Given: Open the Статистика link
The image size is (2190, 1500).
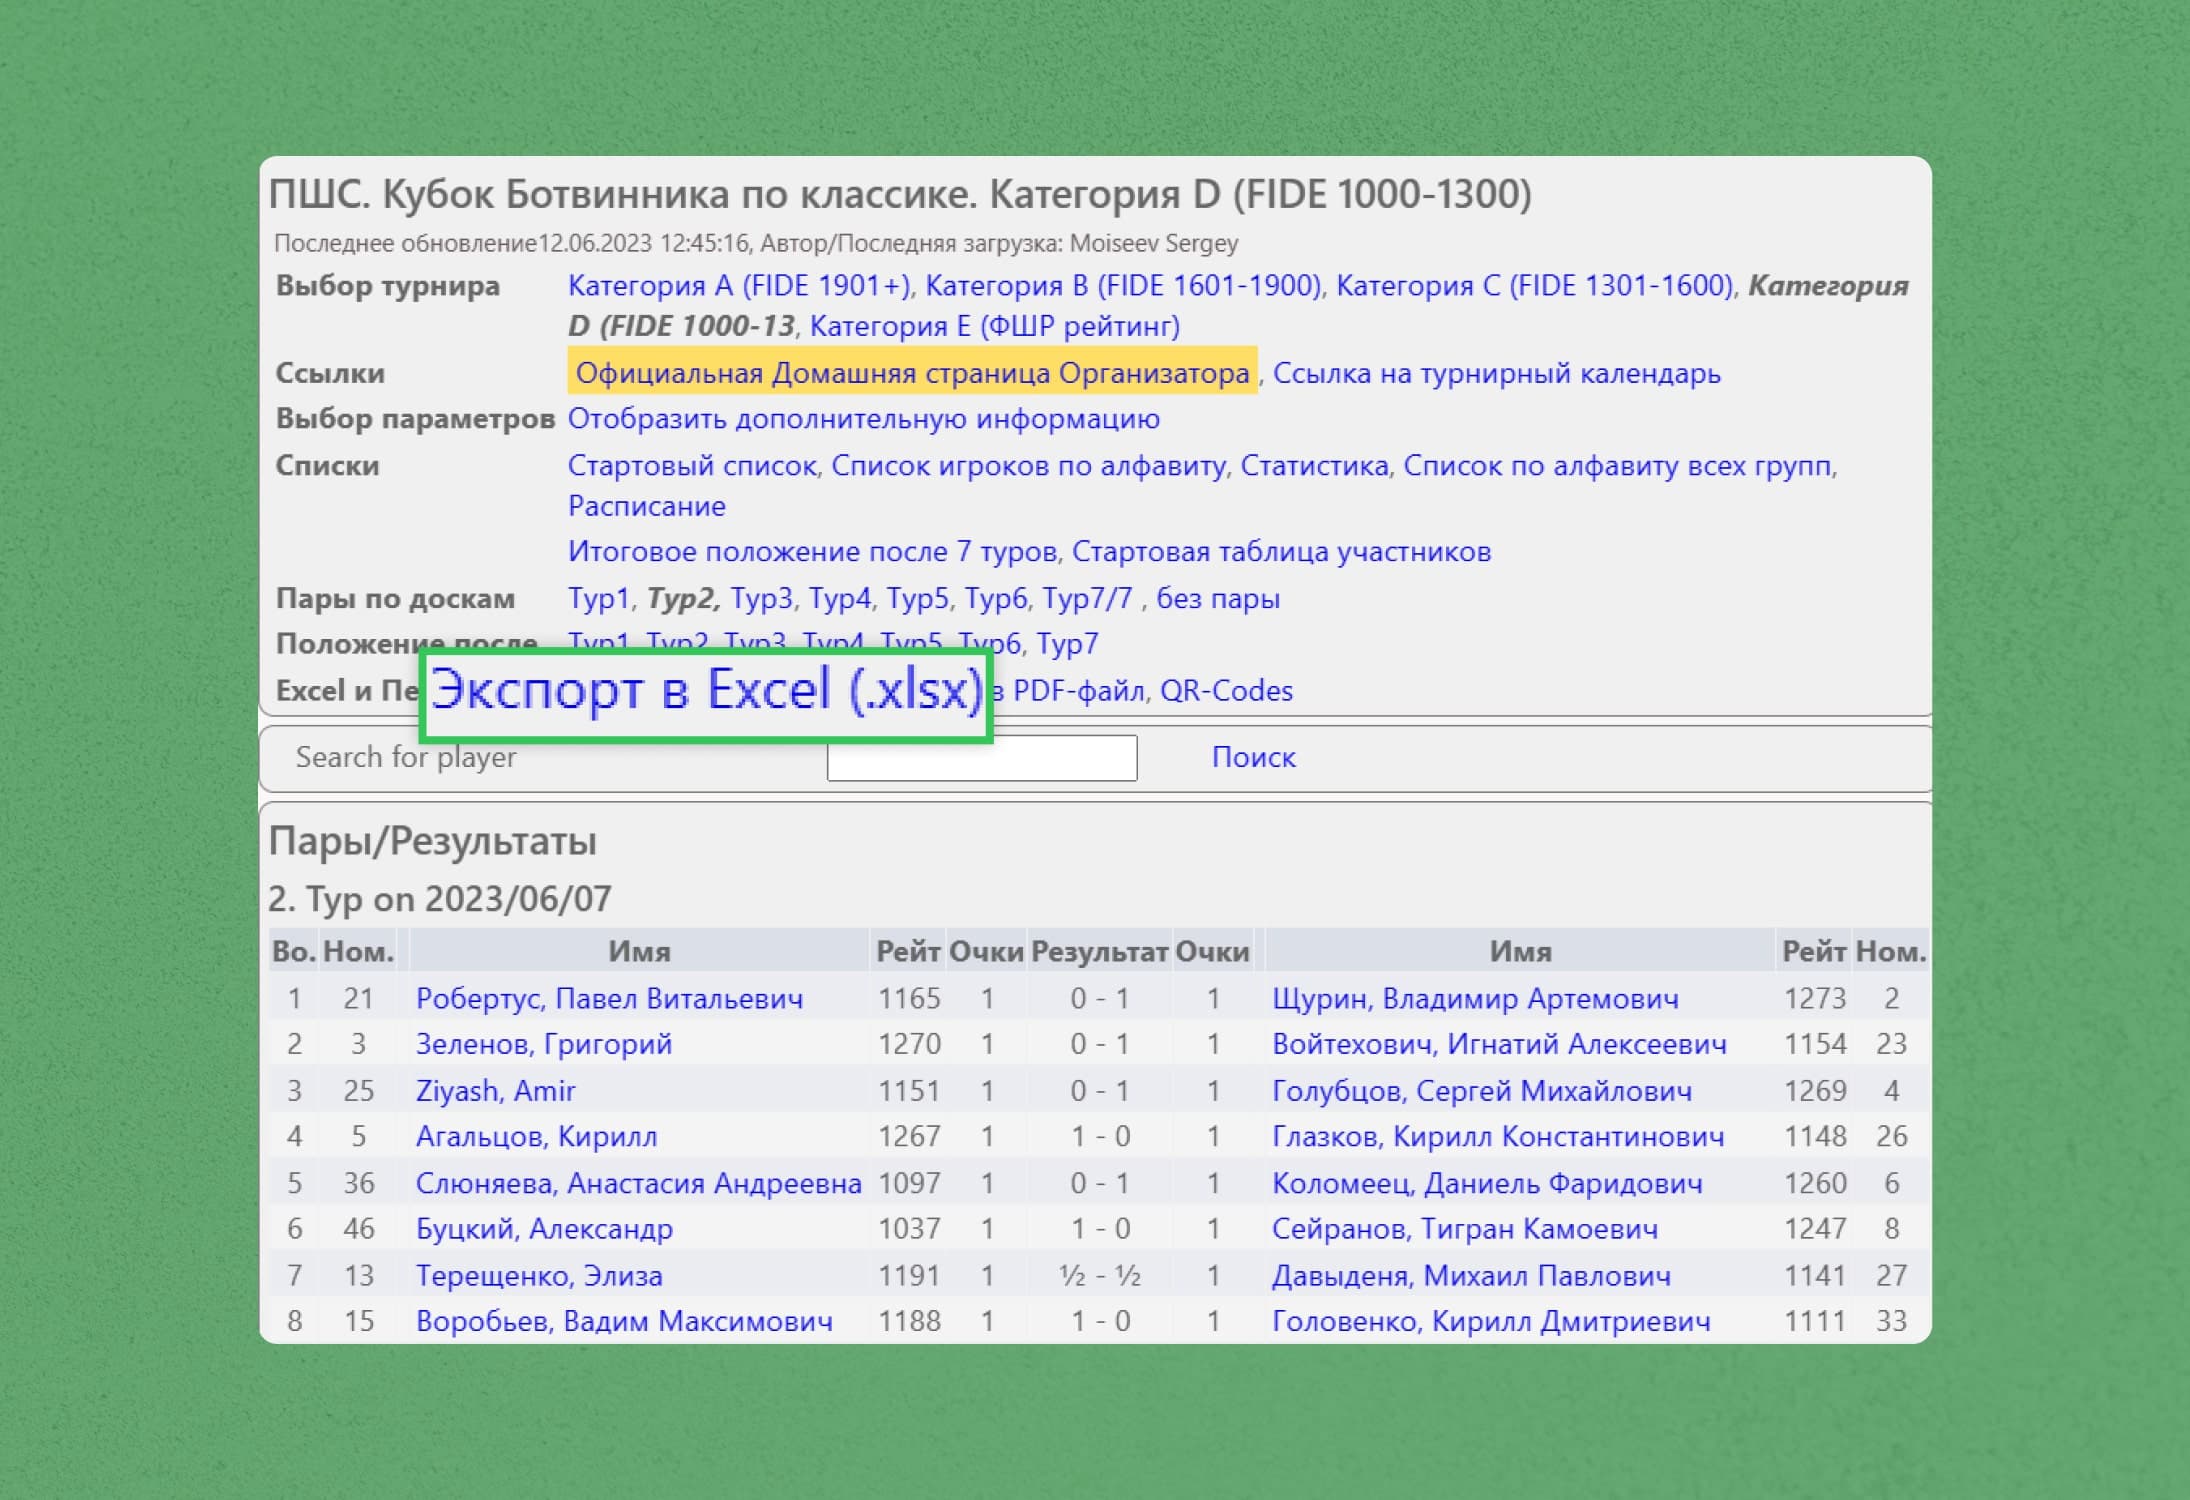Looking at the screenshot, I should tap(1314, 466).
